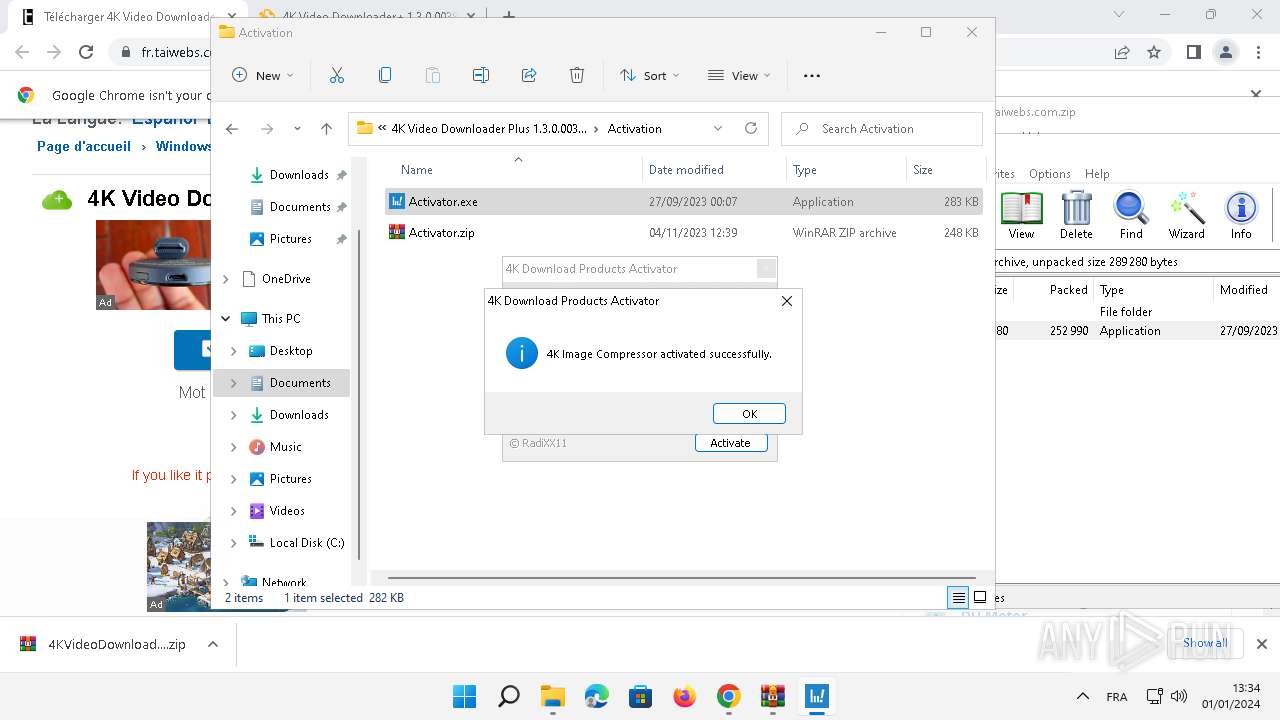Screen dimensions: 1280x720
Task: Open WinRAR View tool
Action: tap(1021, 216)
